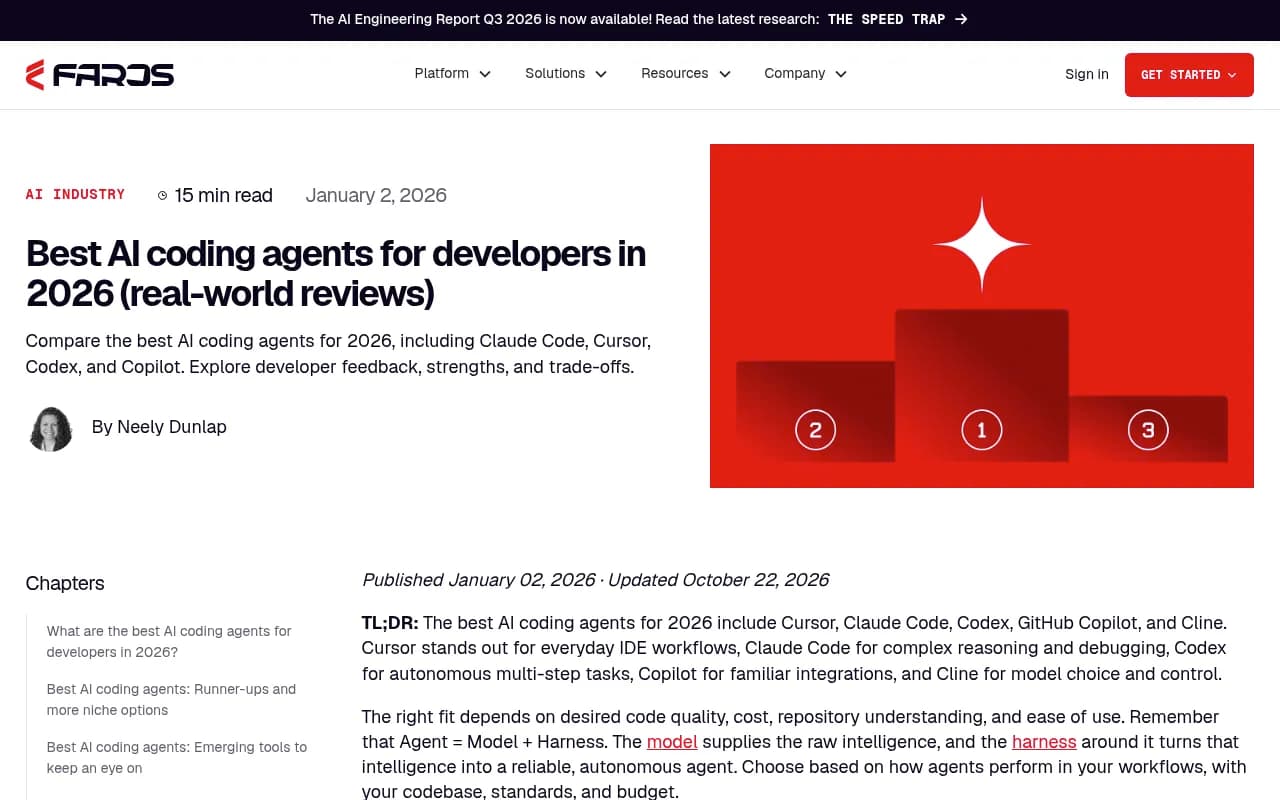Follow the 'model' hyperlink in article

(672, 742)
